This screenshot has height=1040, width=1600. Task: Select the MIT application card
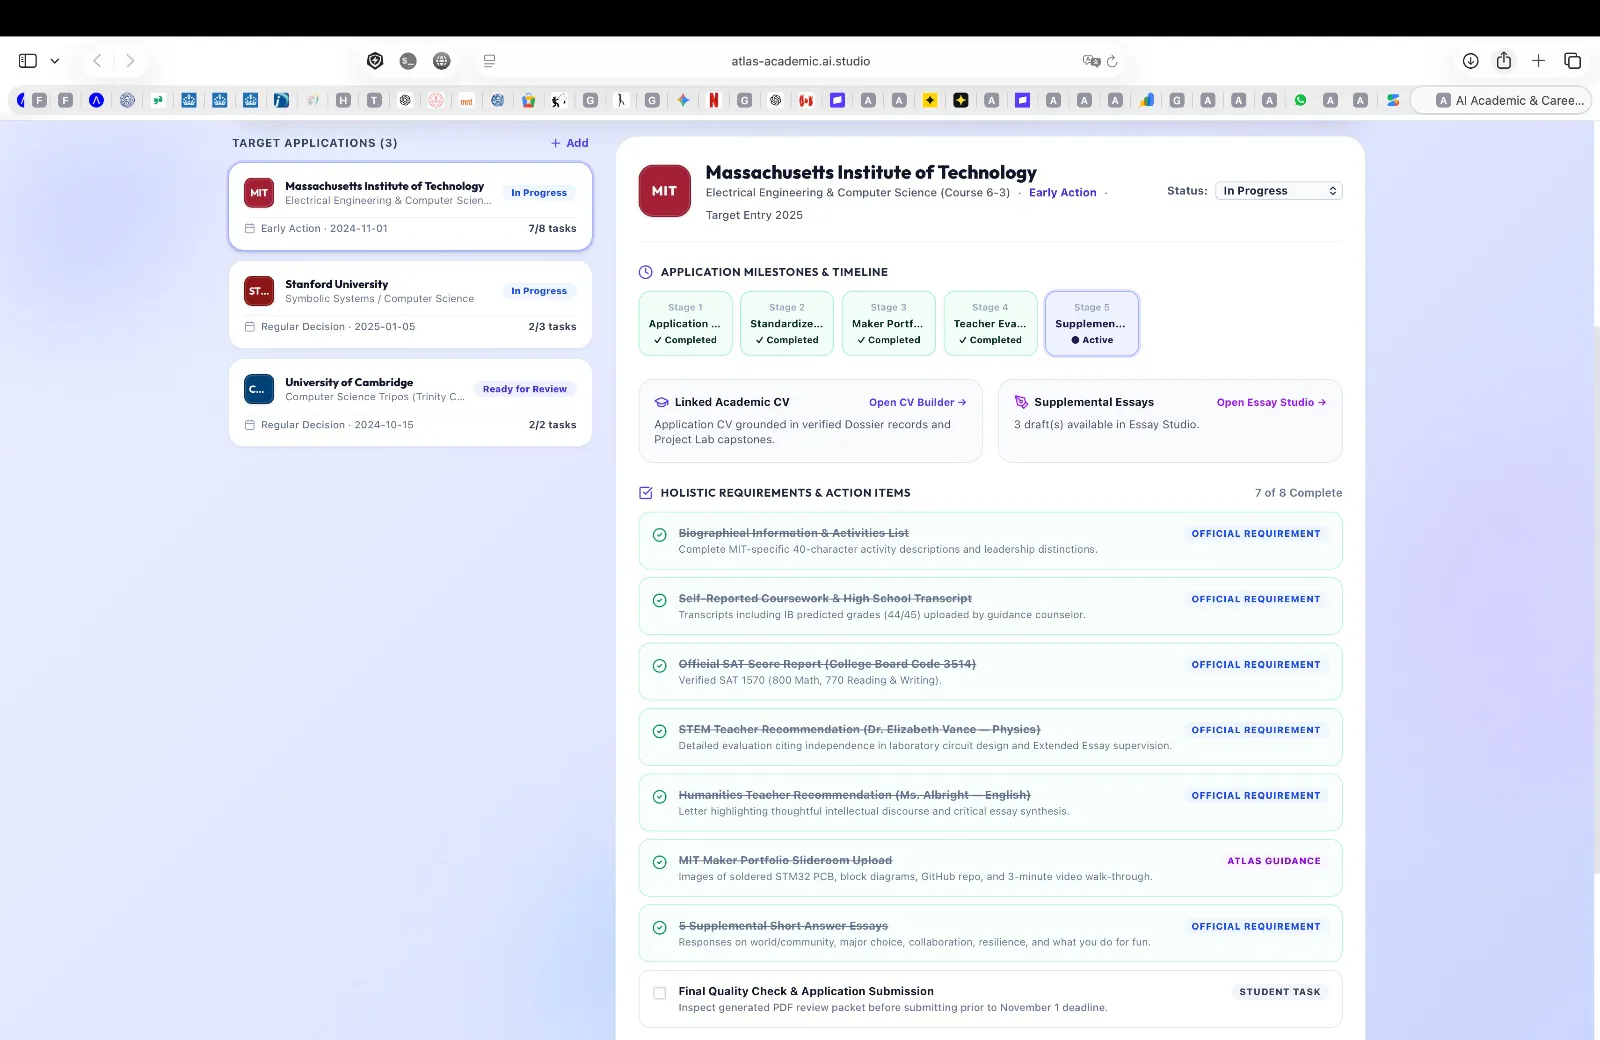410,206
